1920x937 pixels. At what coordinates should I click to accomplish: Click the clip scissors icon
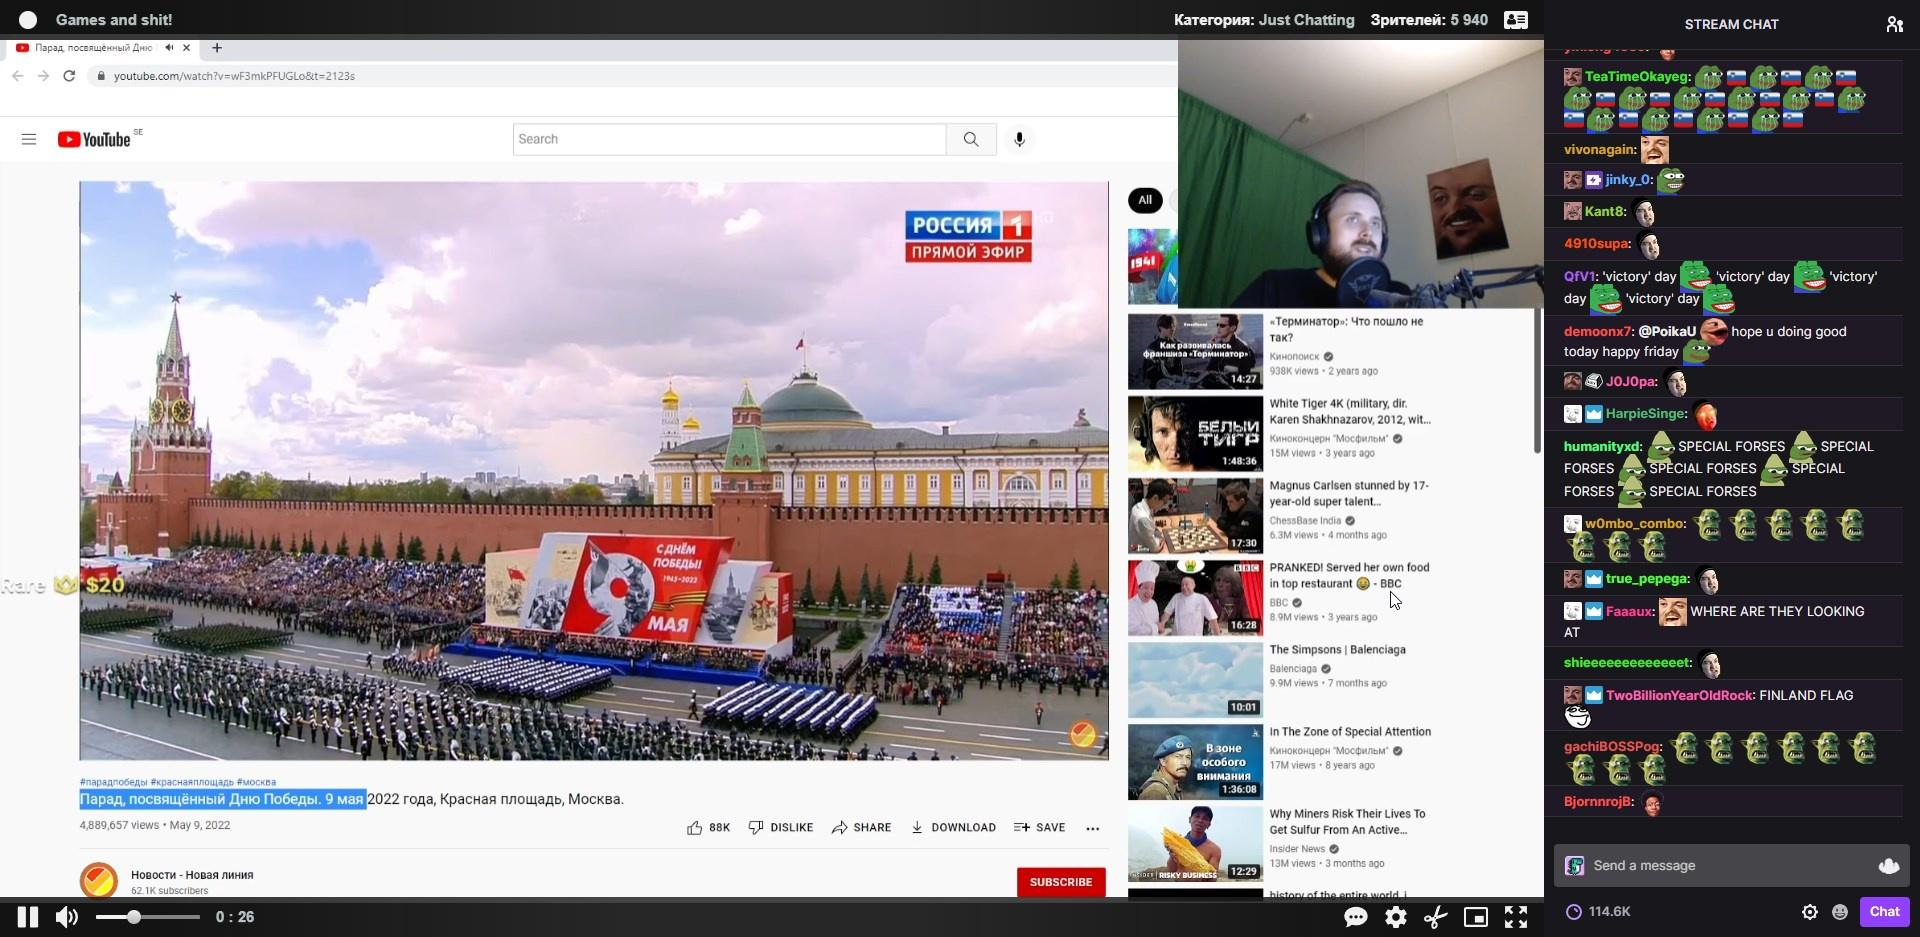coord(1436,917)
